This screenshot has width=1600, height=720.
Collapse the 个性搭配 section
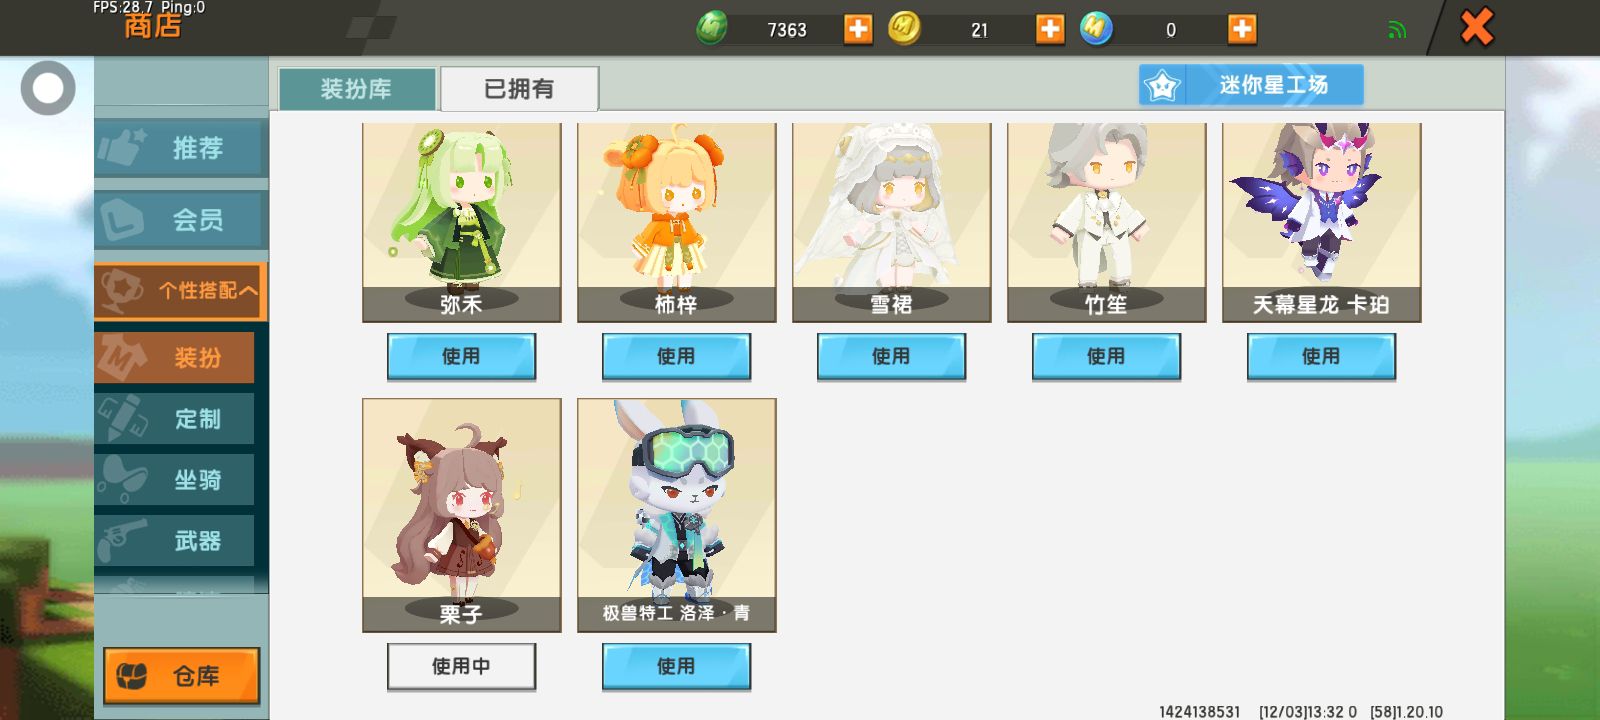[x=181, y=291]
